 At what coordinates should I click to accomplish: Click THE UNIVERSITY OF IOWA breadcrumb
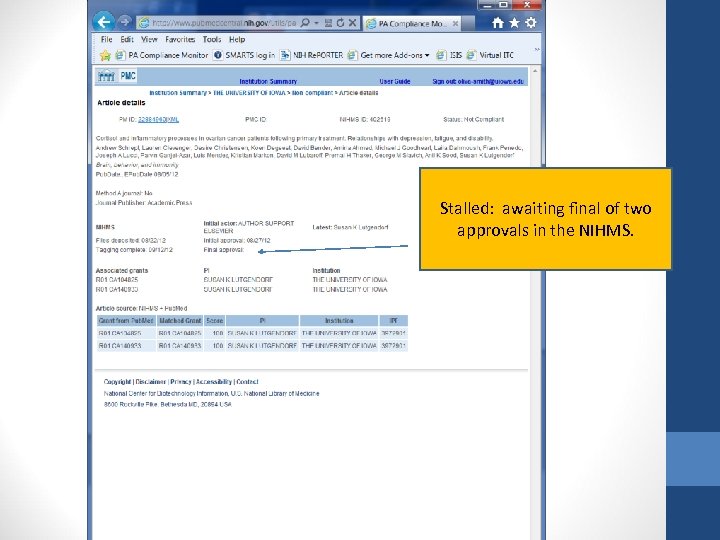coord(249,93)
